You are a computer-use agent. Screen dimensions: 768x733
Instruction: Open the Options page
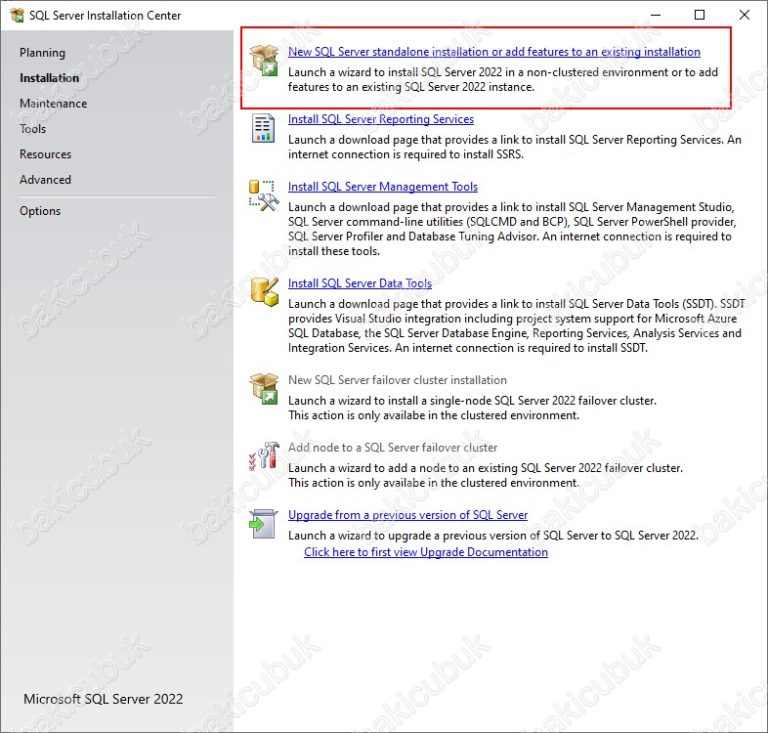click(x=40, y=211)
